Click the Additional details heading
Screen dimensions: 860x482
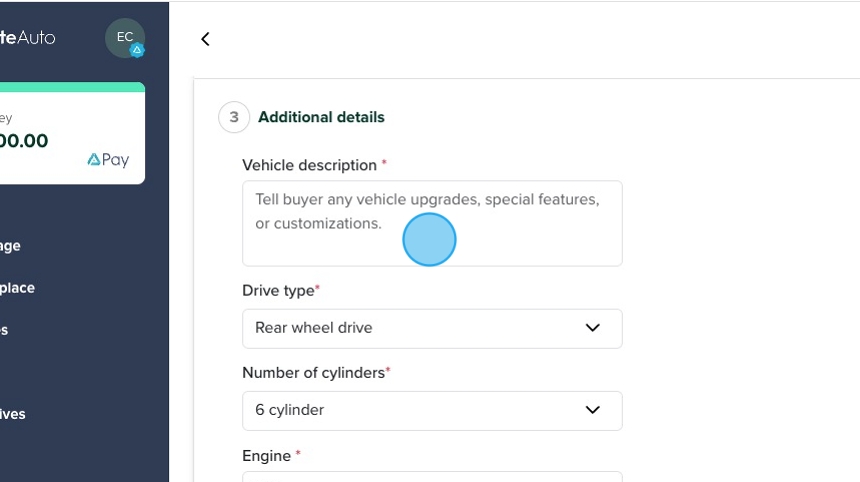tap(321, 117)
